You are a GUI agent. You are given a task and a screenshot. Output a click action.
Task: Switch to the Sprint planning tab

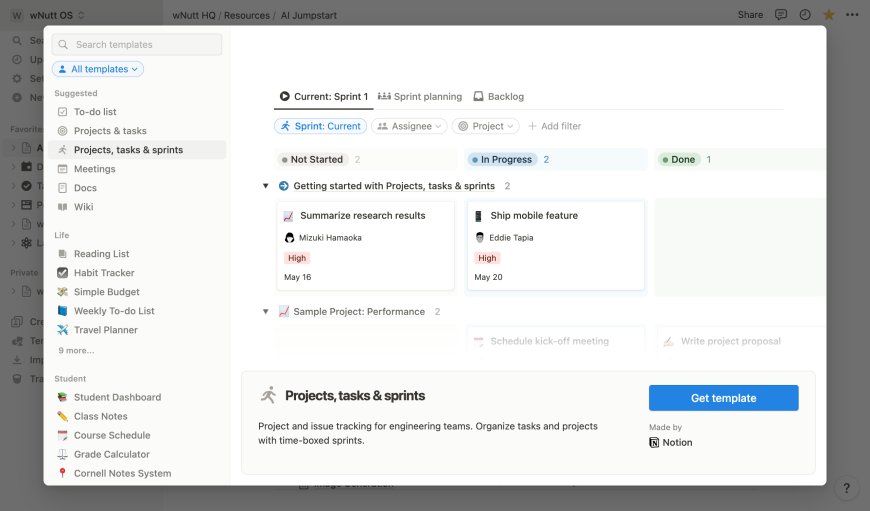pos(420,97)
